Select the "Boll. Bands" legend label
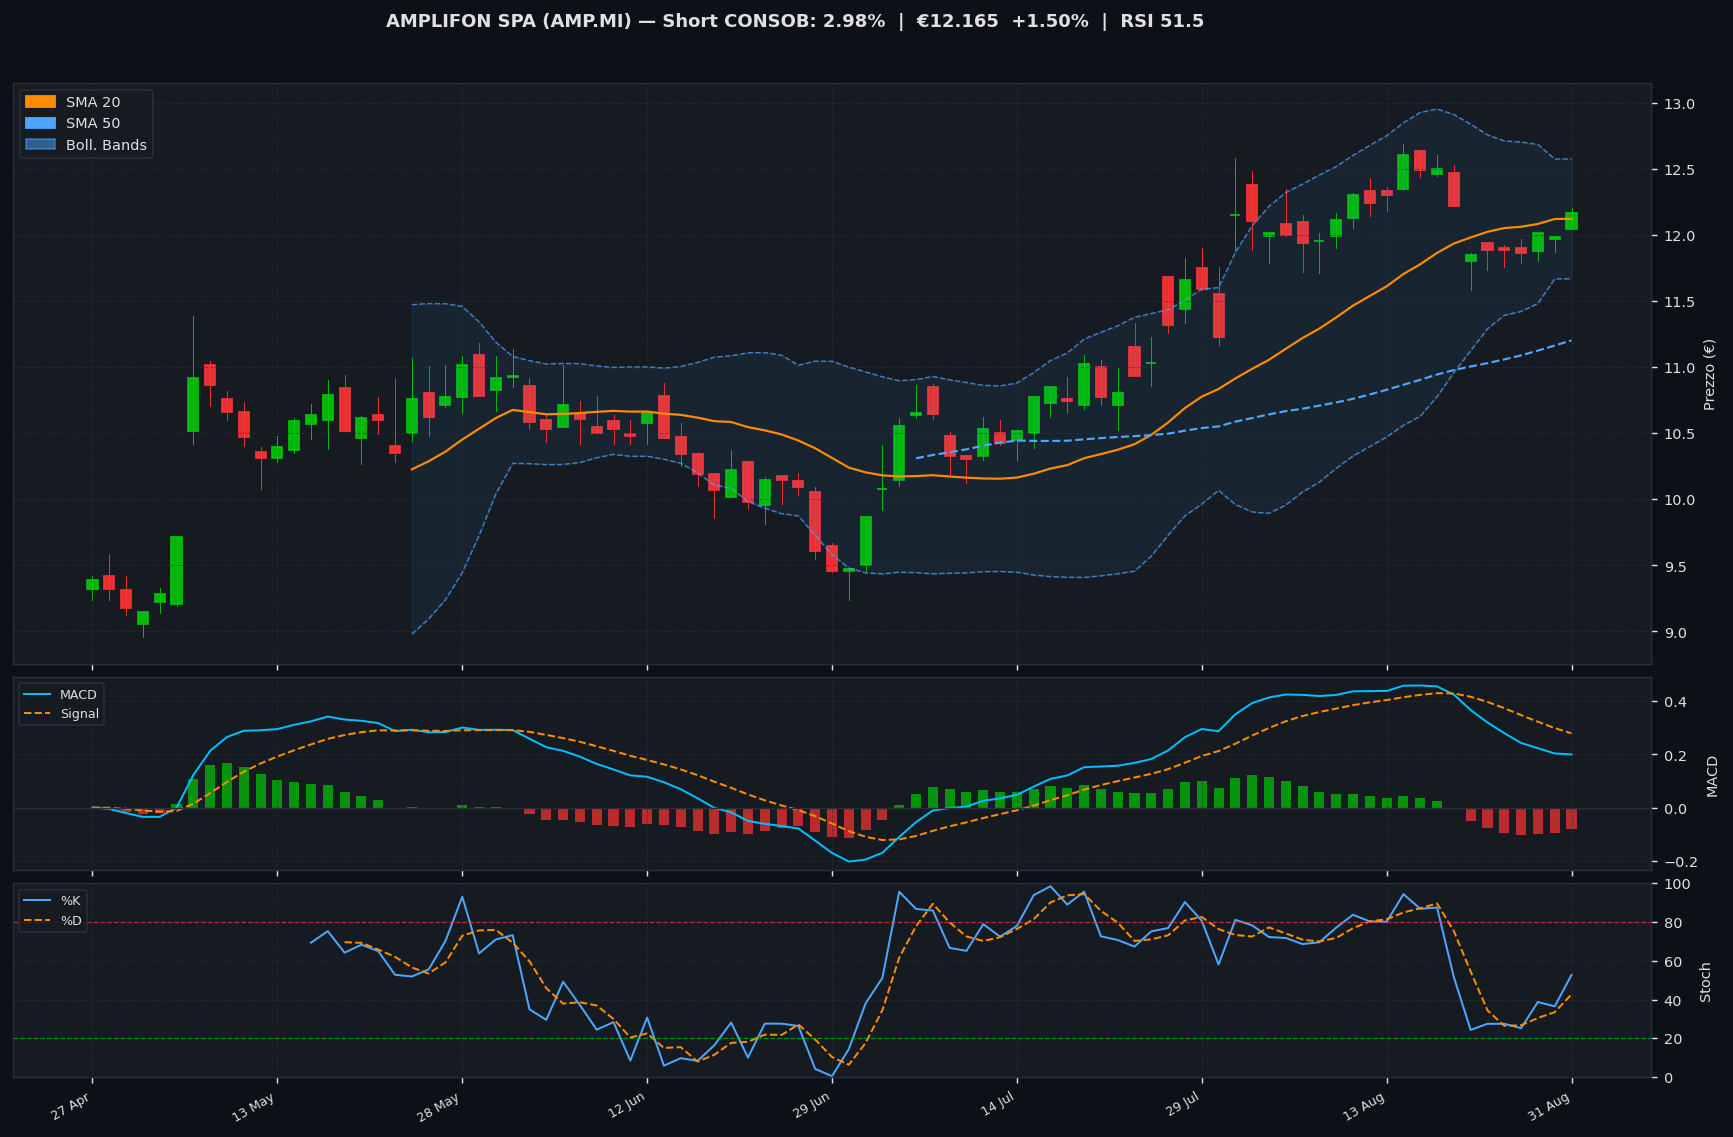The image size is (1733, 1137). 106,145
